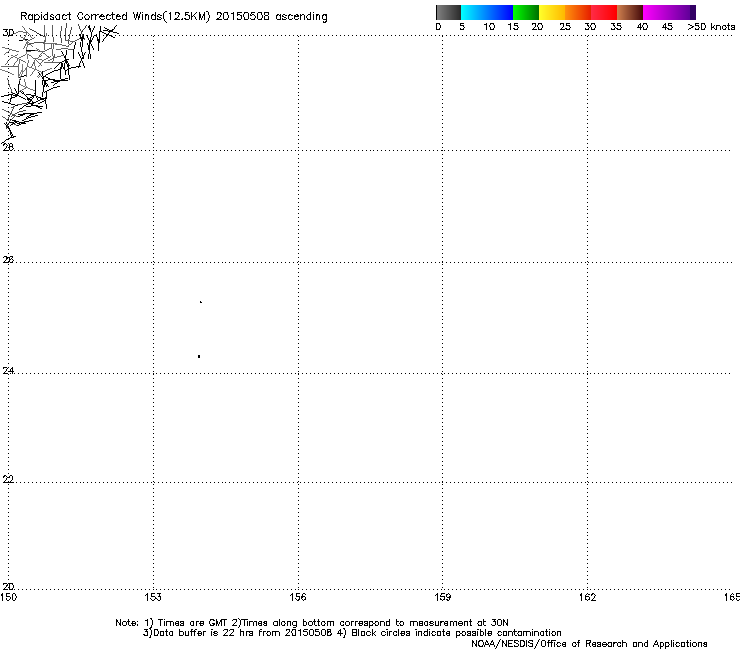Viewport: 740px width, 650px height.
Task: Click the '>50 knots' legend label
Action: 711,27
